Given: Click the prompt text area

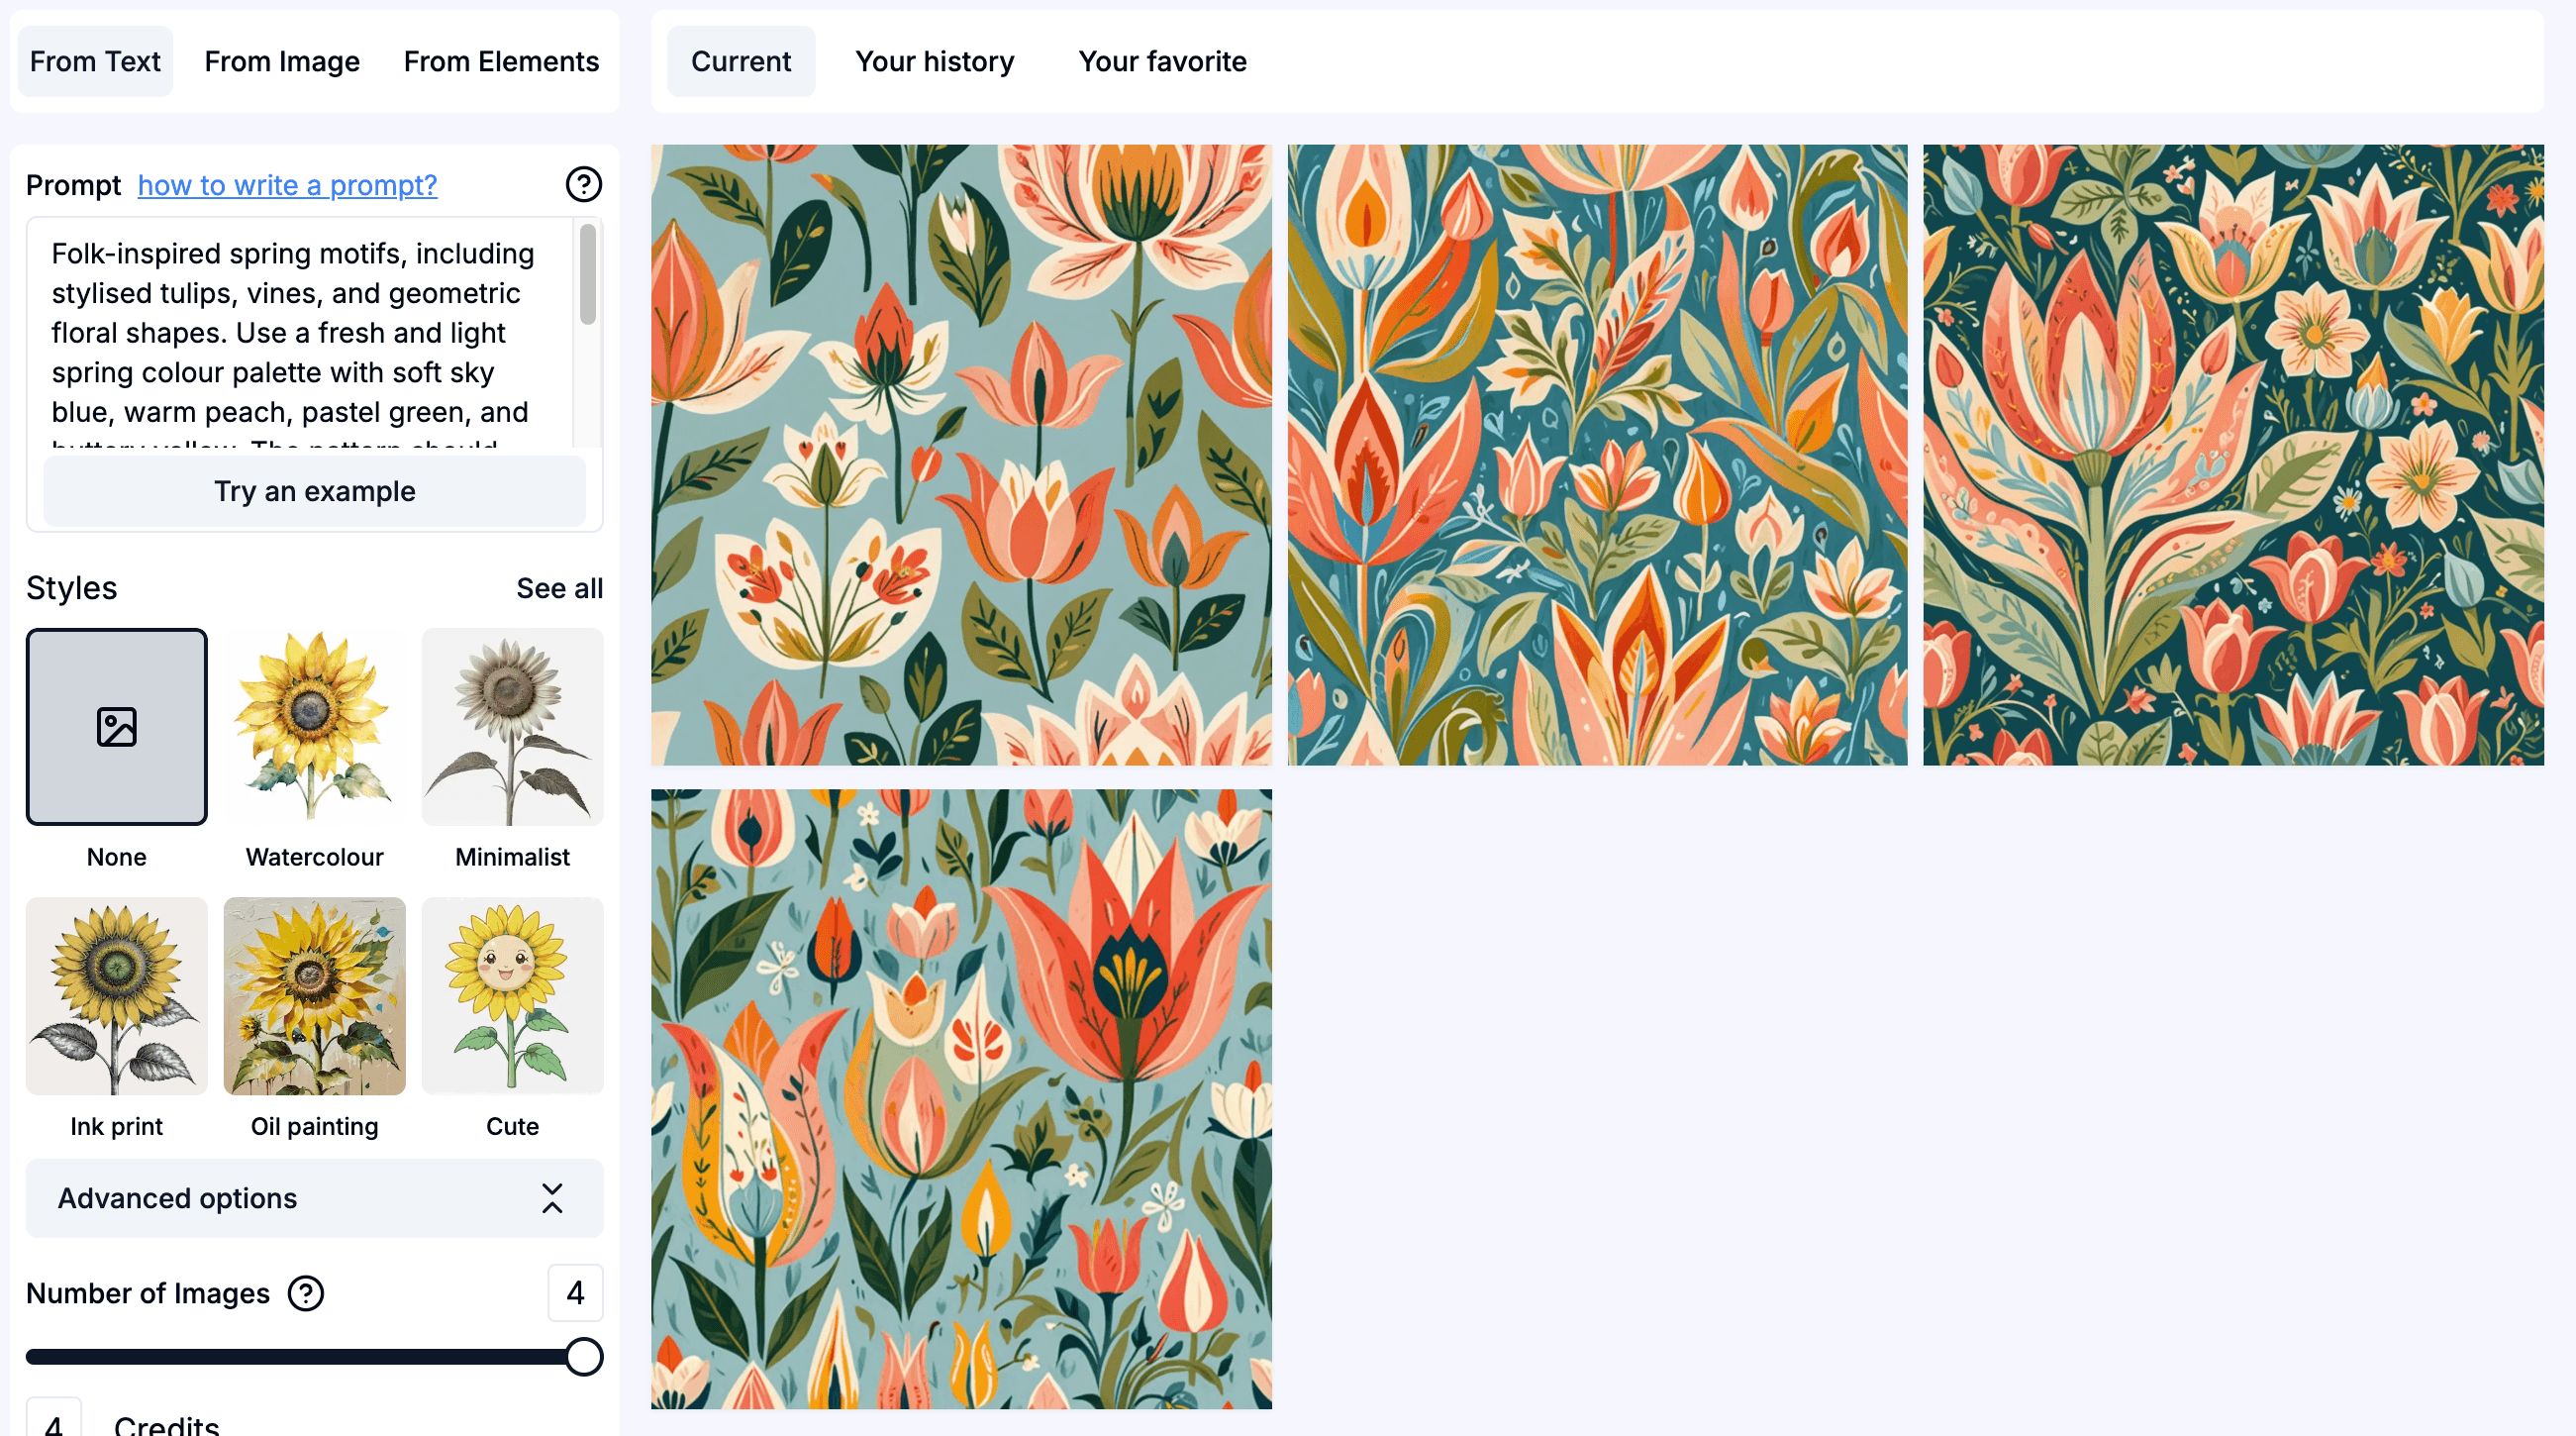Looking at the screenshot, I should [300, 333].
